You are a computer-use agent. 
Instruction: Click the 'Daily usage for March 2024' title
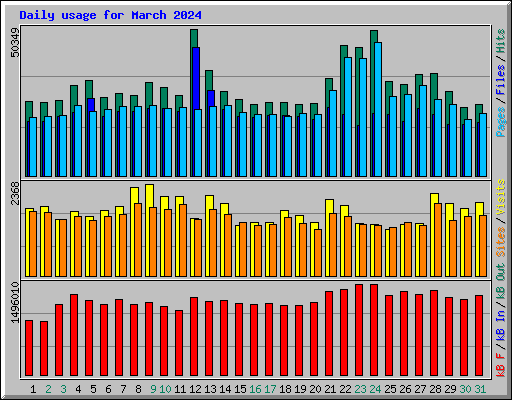click(x=110, y=15)
